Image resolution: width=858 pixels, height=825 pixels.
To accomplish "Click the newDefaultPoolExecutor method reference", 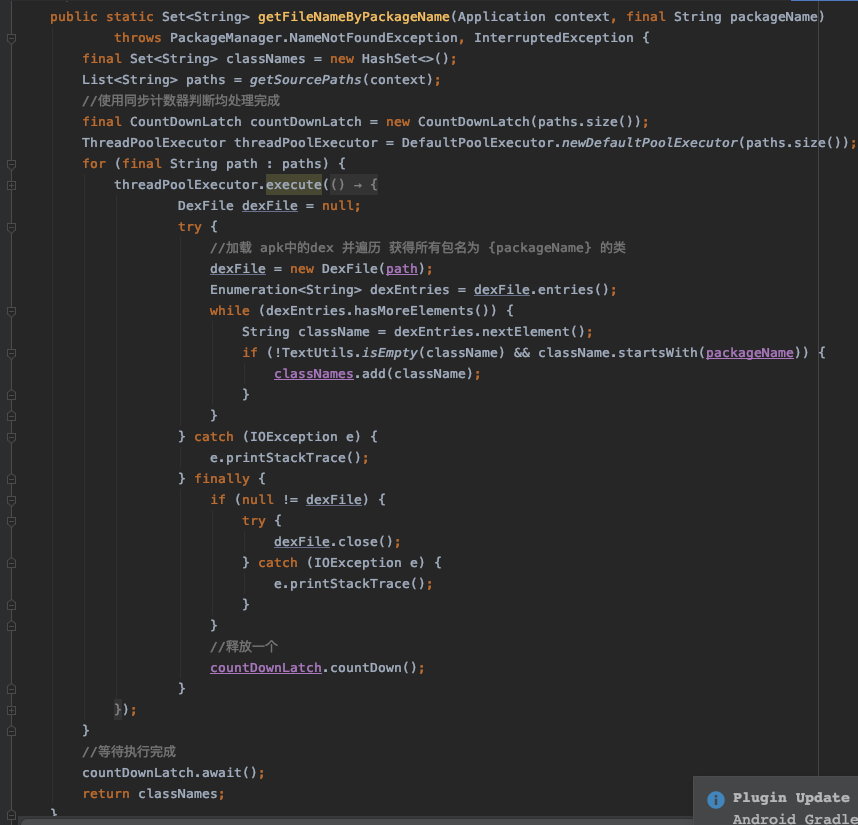I will (650, 143).
